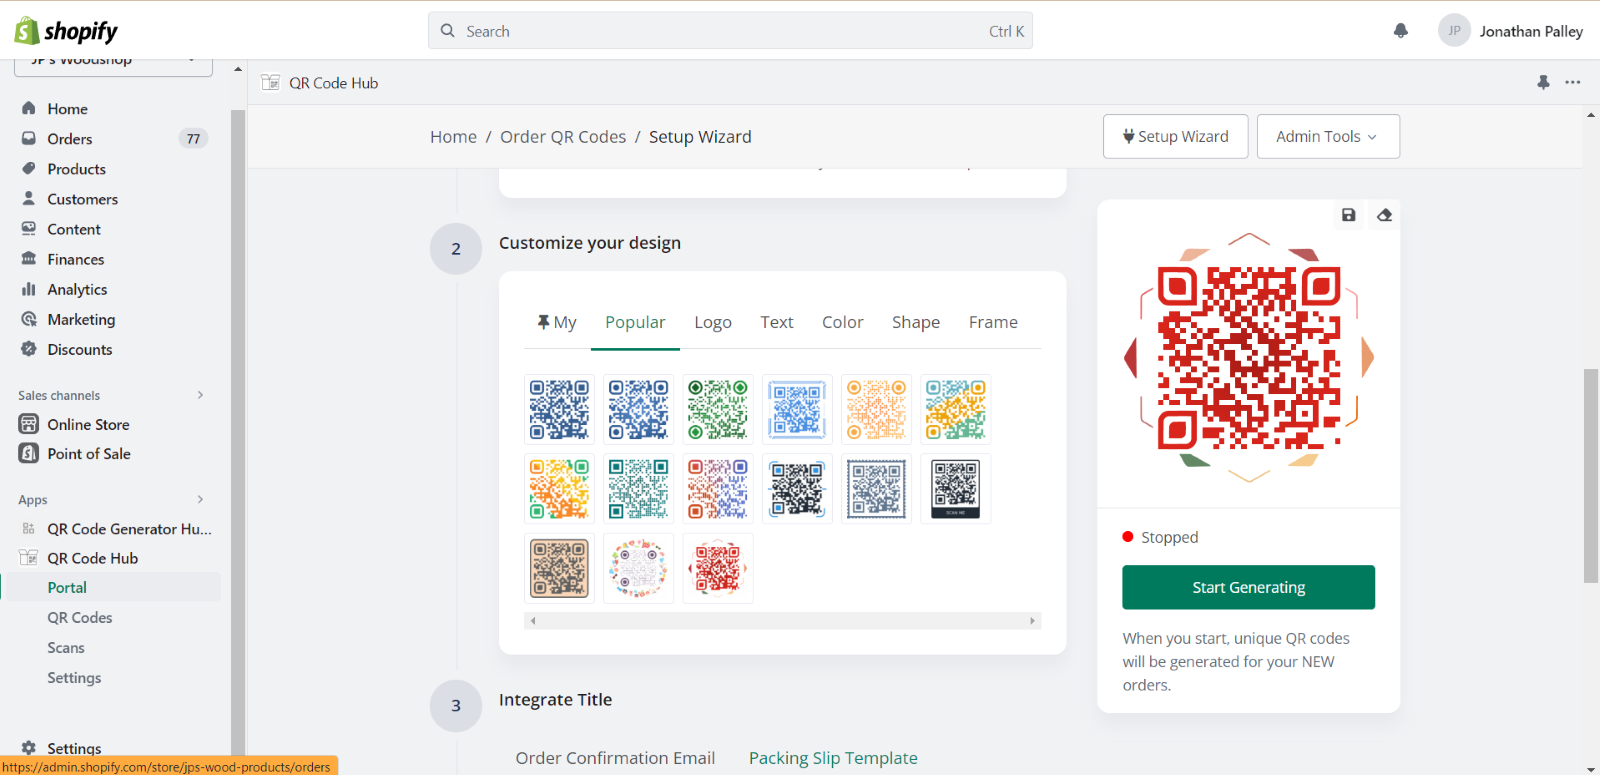Screen dimensions: 1600x775
Task: Expand the Sales channels section
Action: pos(200,395)
